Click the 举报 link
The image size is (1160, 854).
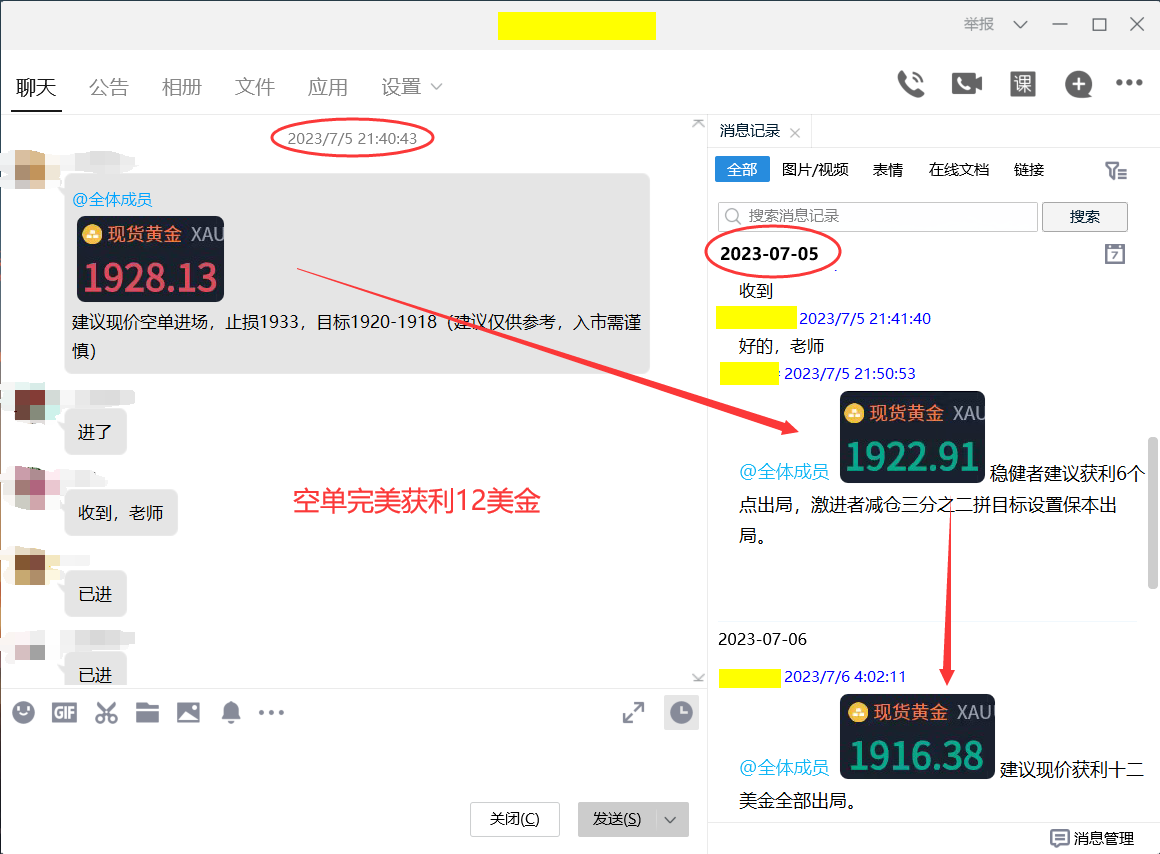click(x=978, y=24)
